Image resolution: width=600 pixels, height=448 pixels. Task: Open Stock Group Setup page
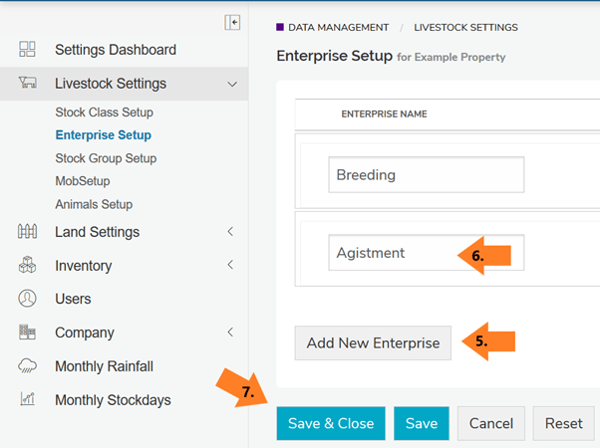(106, 158)
